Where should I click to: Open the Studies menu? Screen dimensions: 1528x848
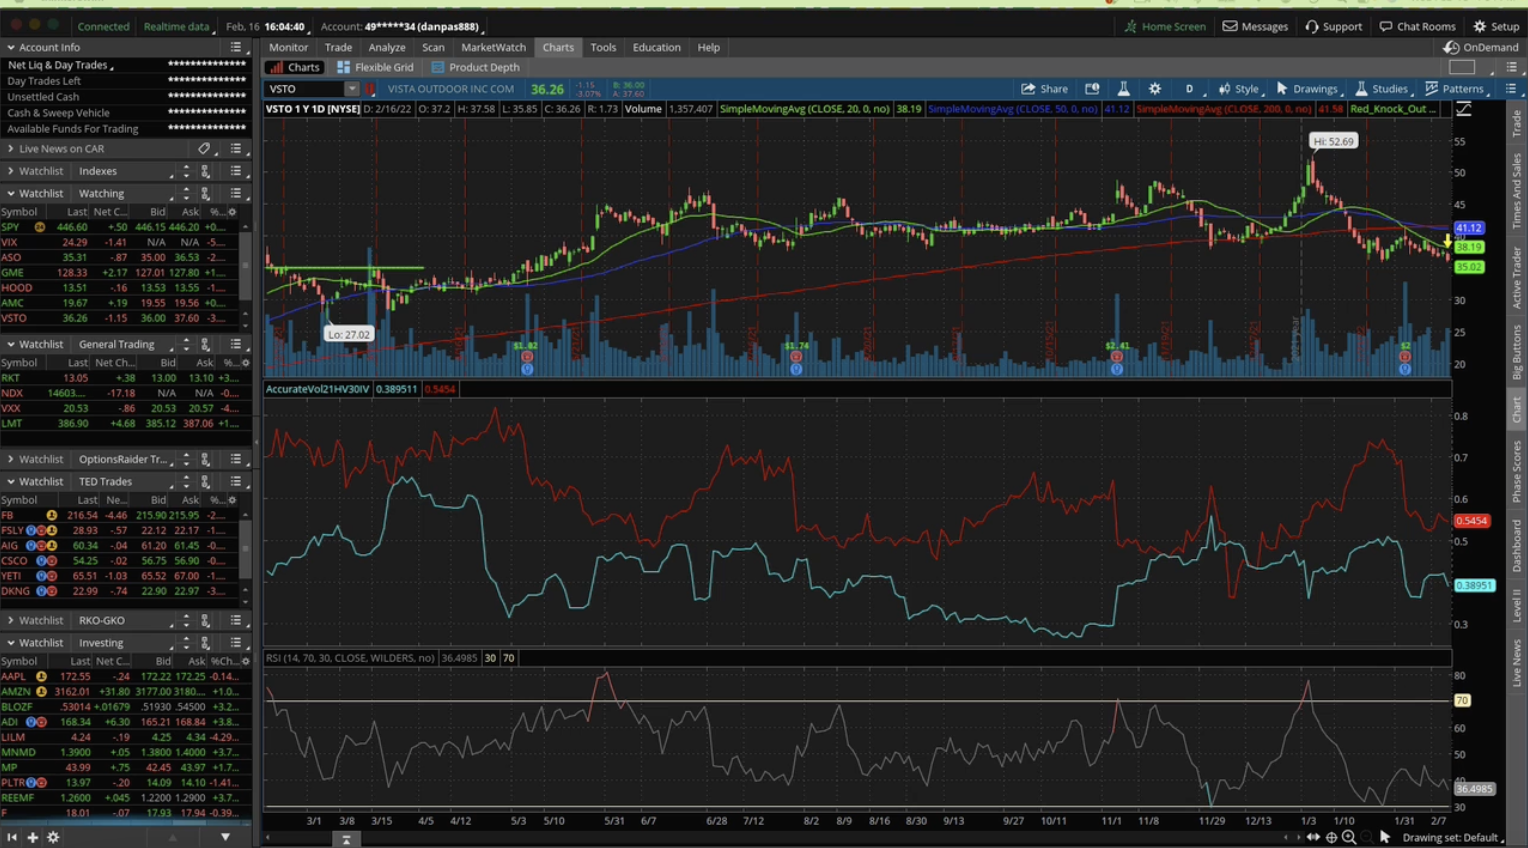click(x=1382, y=89)
